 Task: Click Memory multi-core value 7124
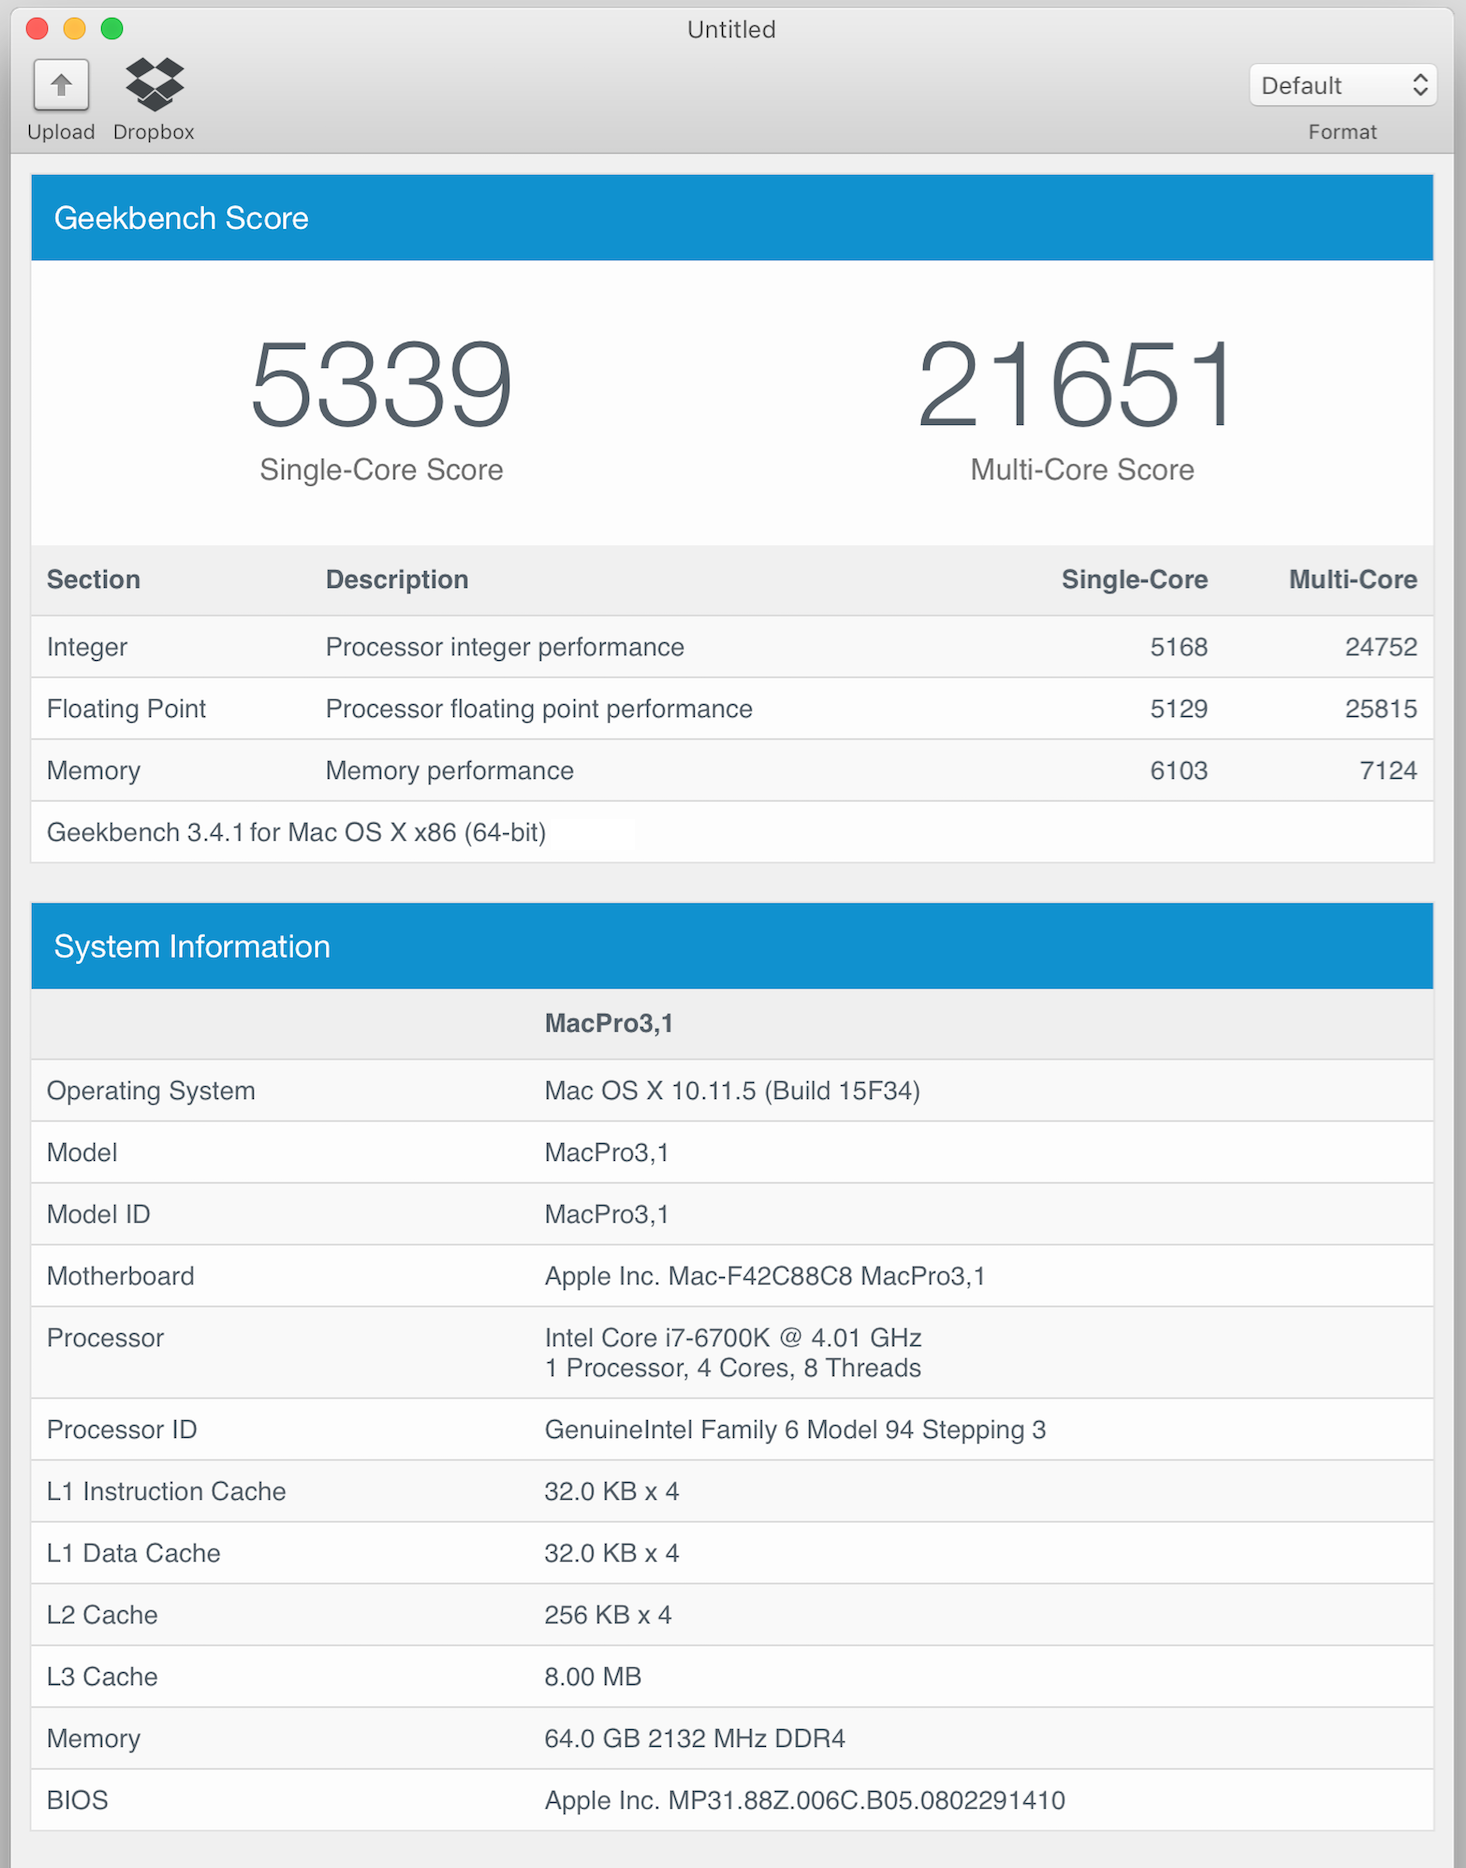point(1389,771)
